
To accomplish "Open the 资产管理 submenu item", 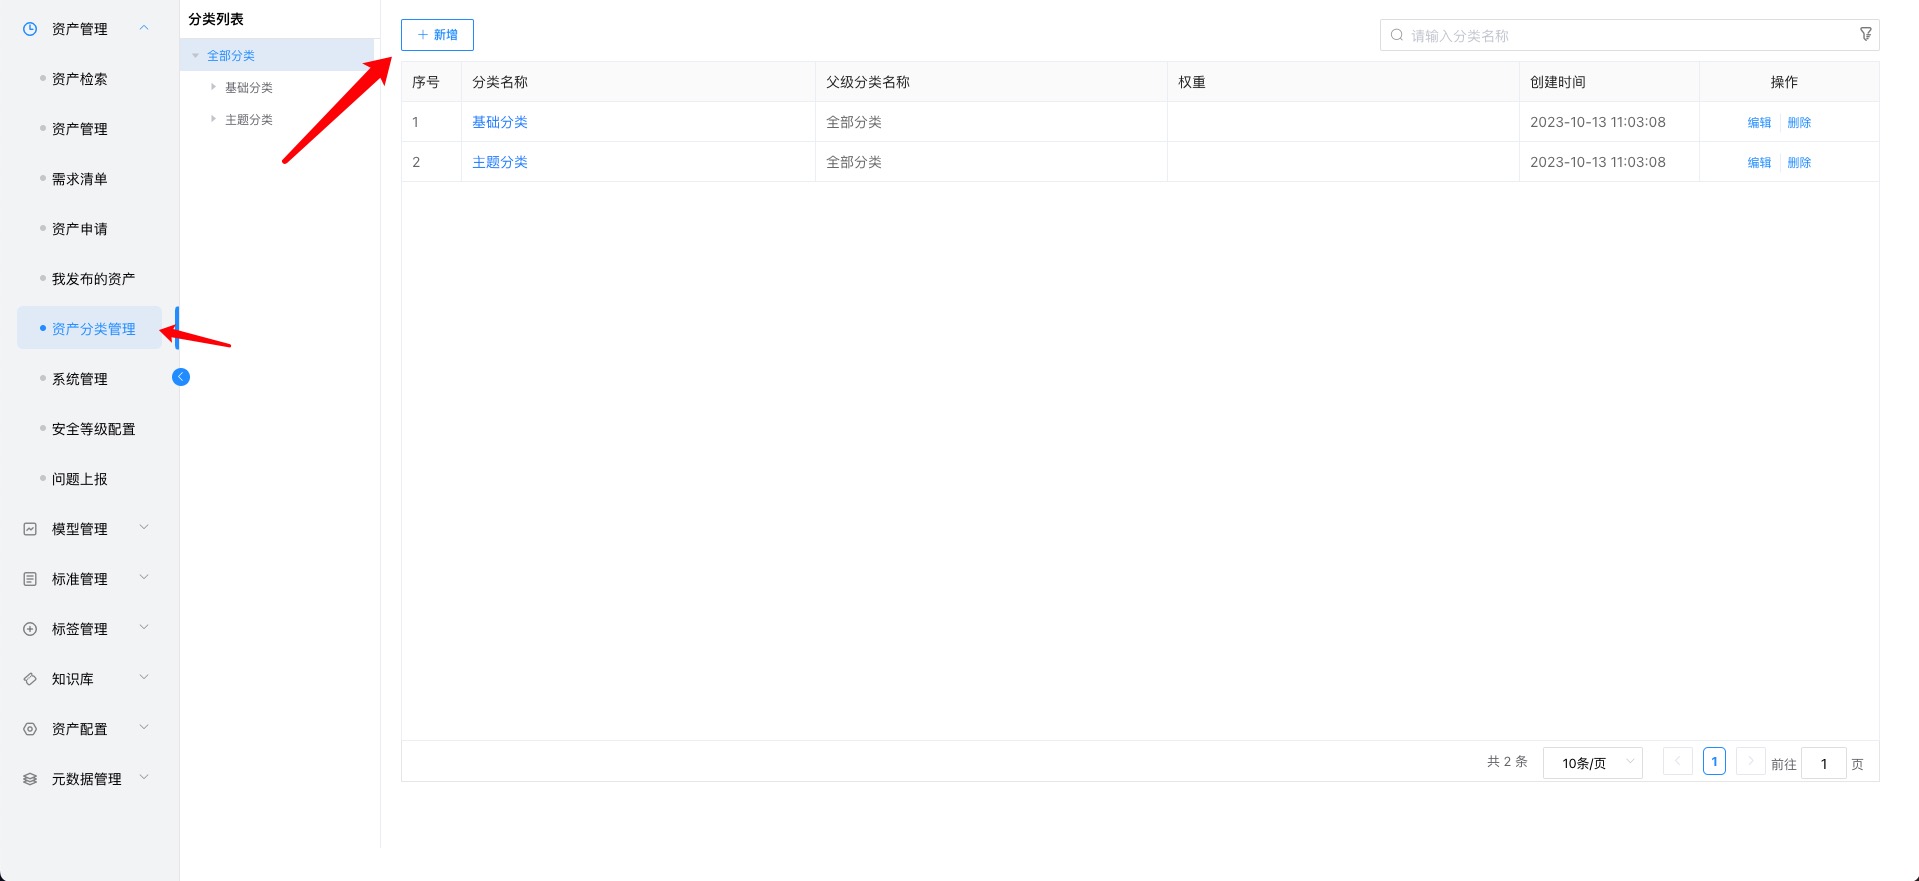I will pos(80,129).
